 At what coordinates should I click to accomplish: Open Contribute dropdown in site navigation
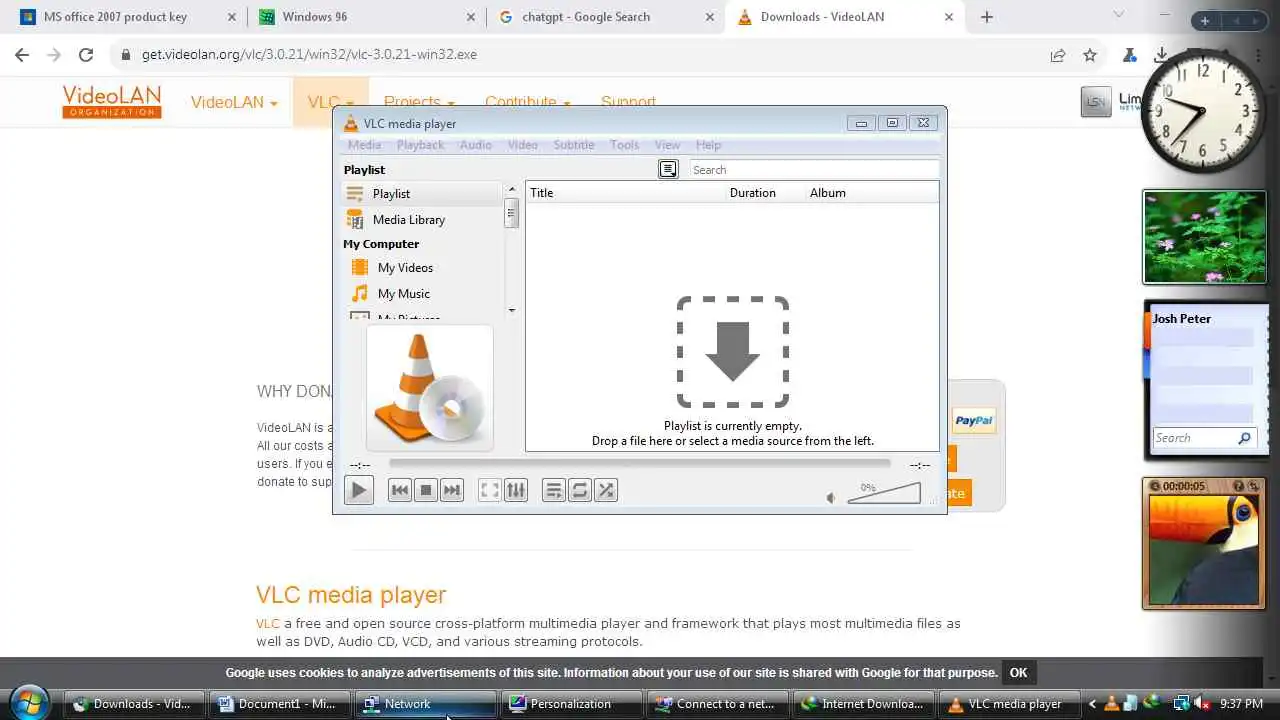coord(527,102)
